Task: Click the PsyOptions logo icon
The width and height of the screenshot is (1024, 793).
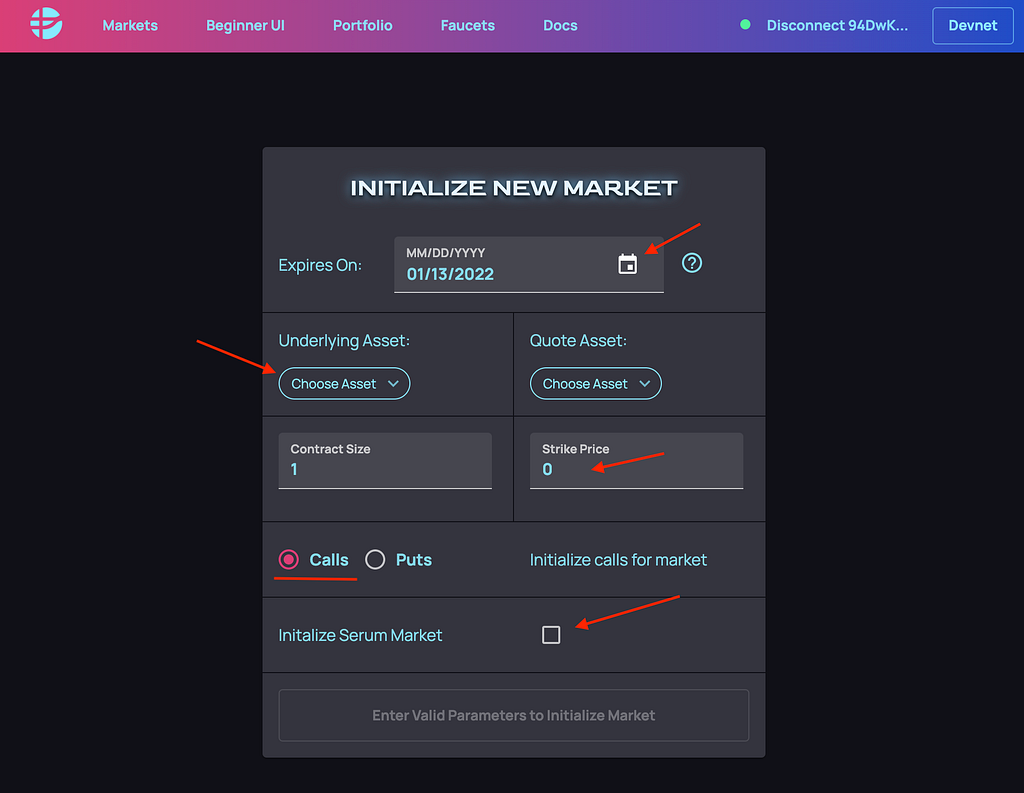Action: [46, 24]
